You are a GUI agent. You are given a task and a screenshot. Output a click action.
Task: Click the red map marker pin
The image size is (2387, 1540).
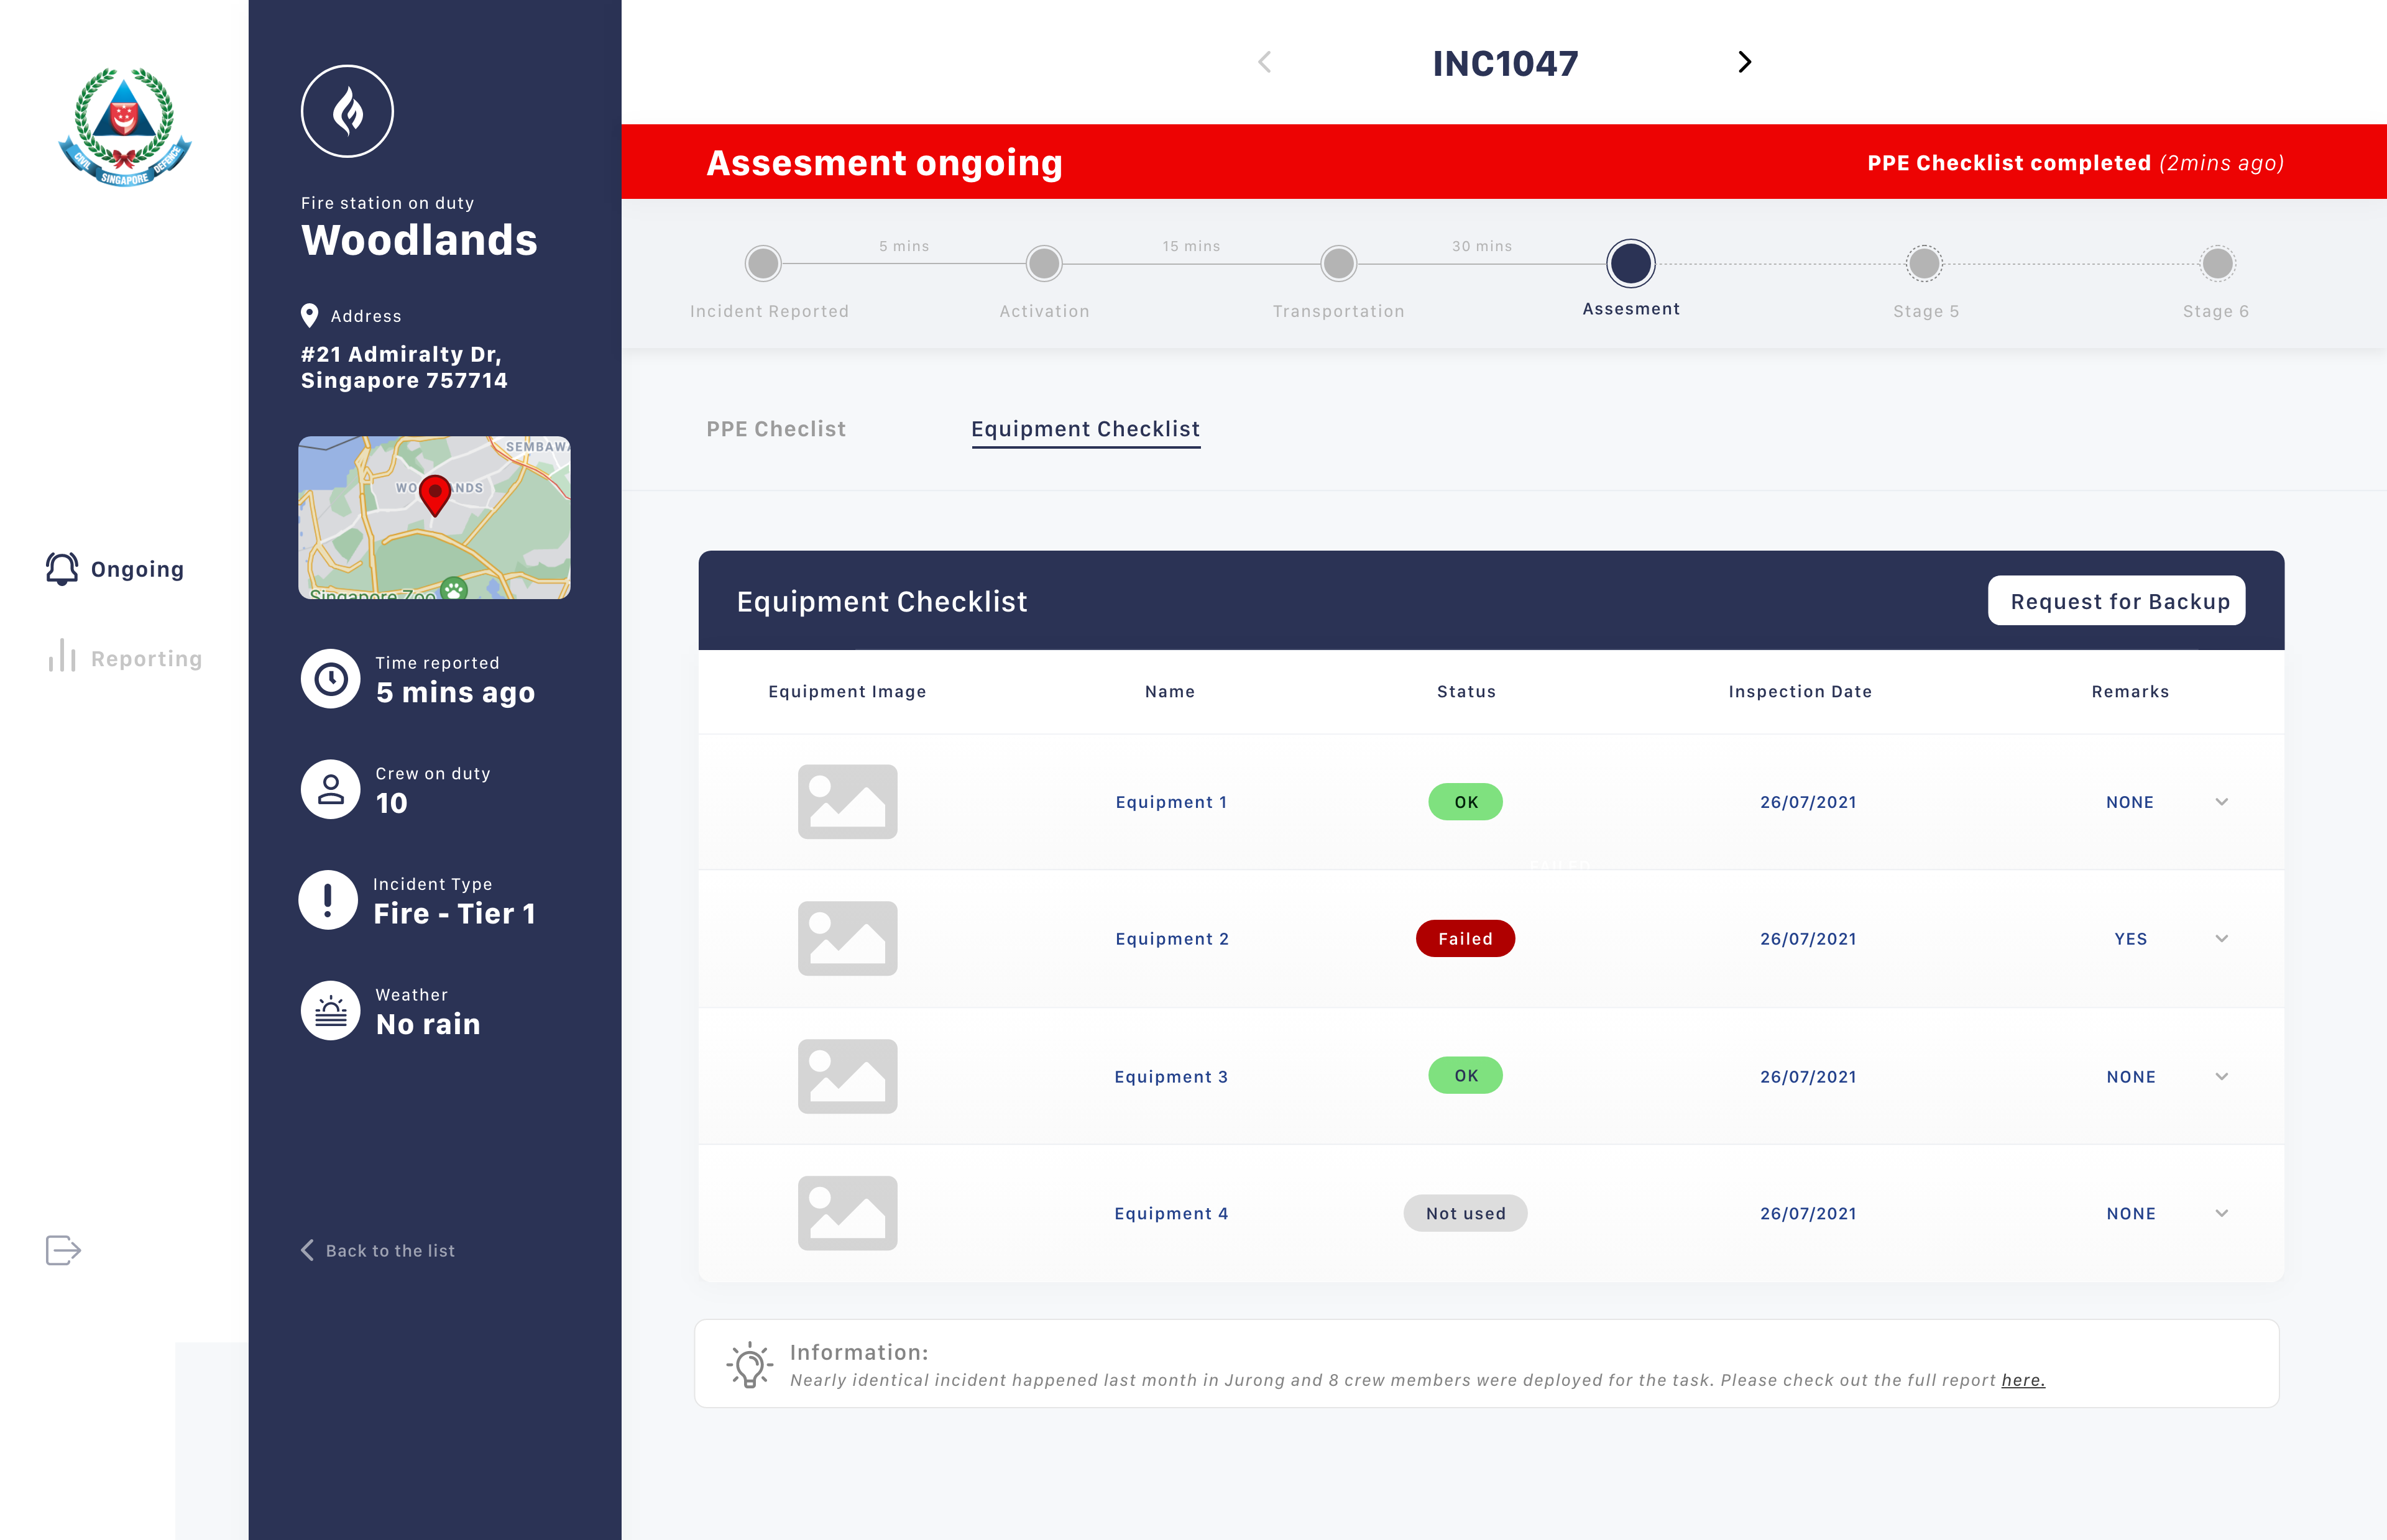(x=435, y=496)
